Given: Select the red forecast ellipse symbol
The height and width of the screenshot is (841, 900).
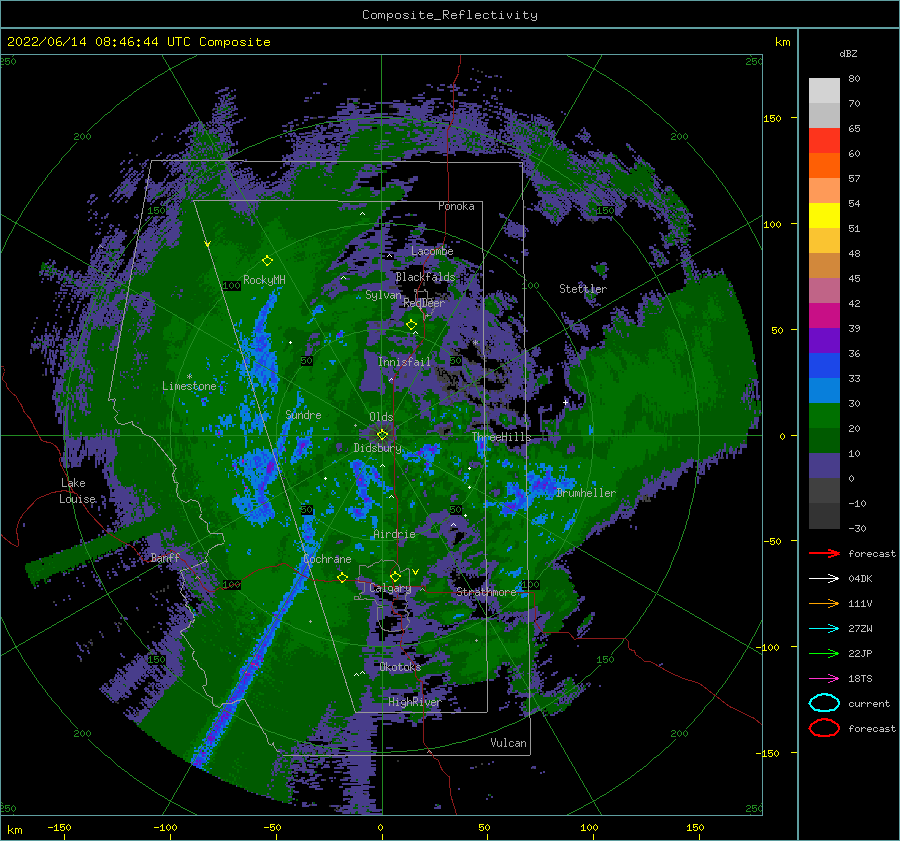Looking at the screenshot, I should 824,728.
